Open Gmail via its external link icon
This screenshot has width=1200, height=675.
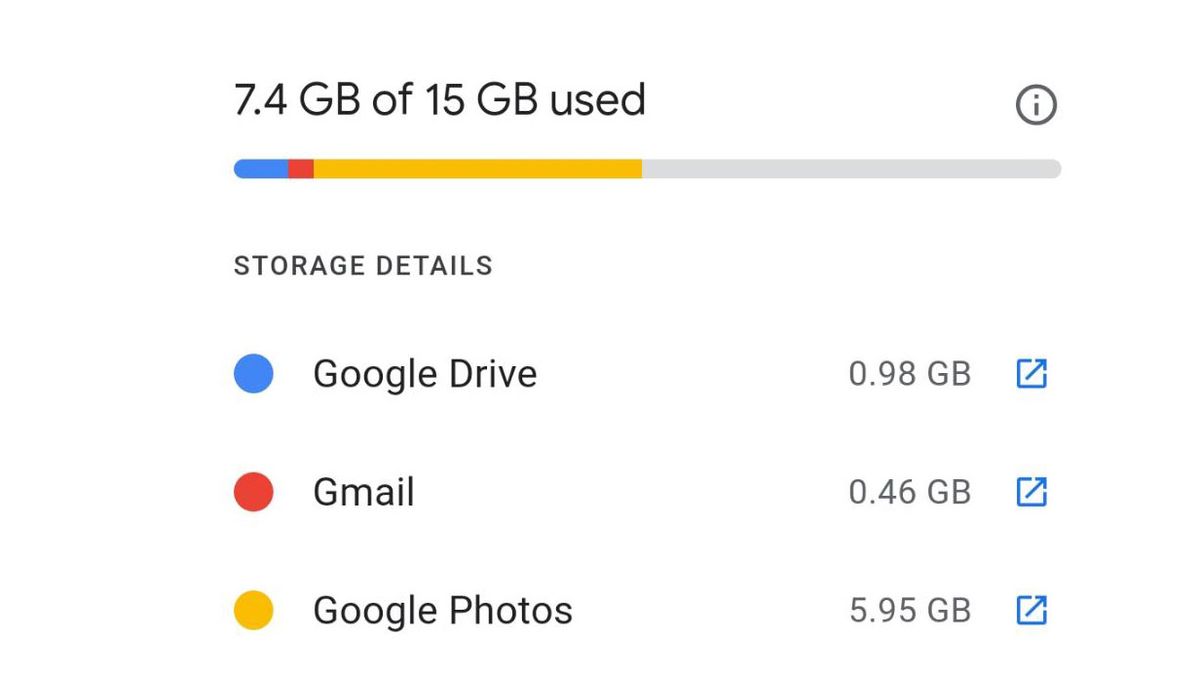(x=1032, y=491)
